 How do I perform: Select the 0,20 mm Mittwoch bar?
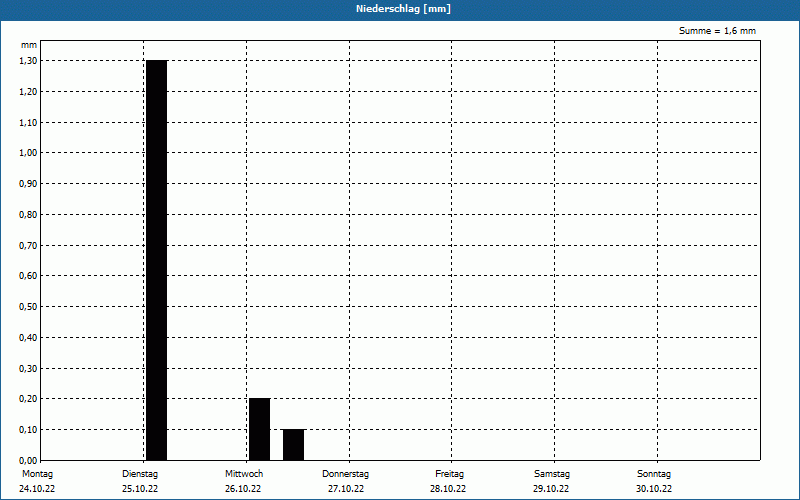(260, 429)
